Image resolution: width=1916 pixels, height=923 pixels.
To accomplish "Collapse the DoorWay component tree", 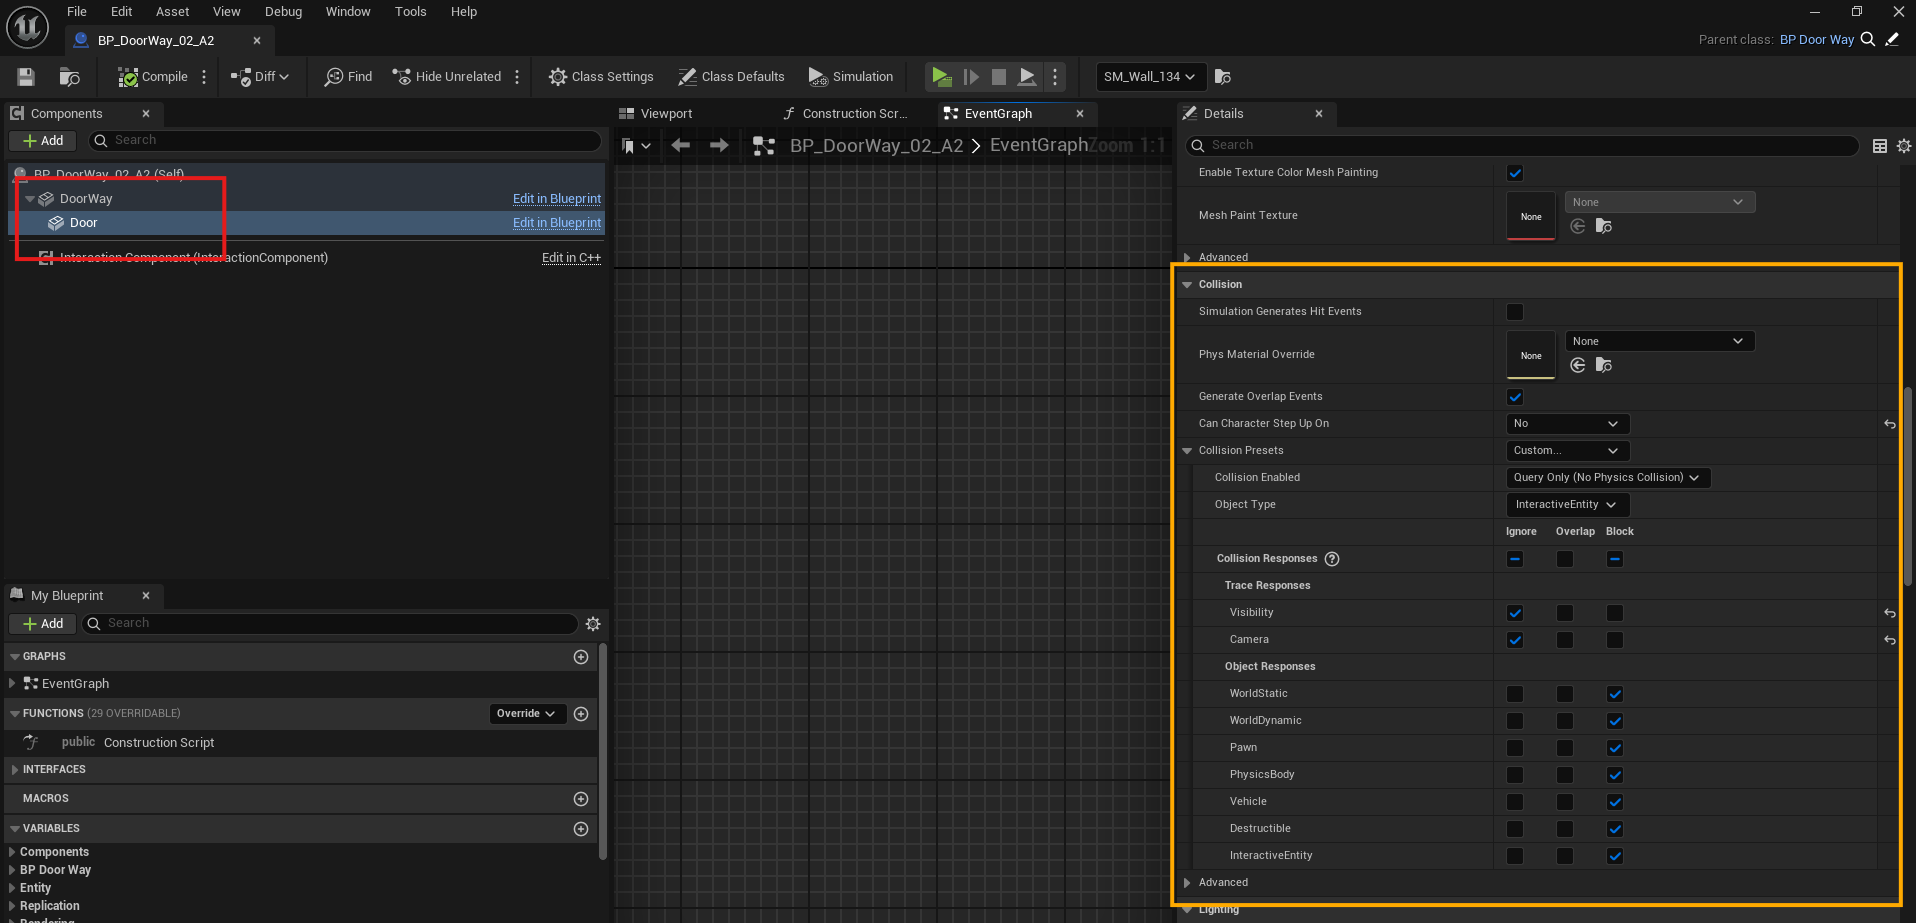I will coord(30,199).
